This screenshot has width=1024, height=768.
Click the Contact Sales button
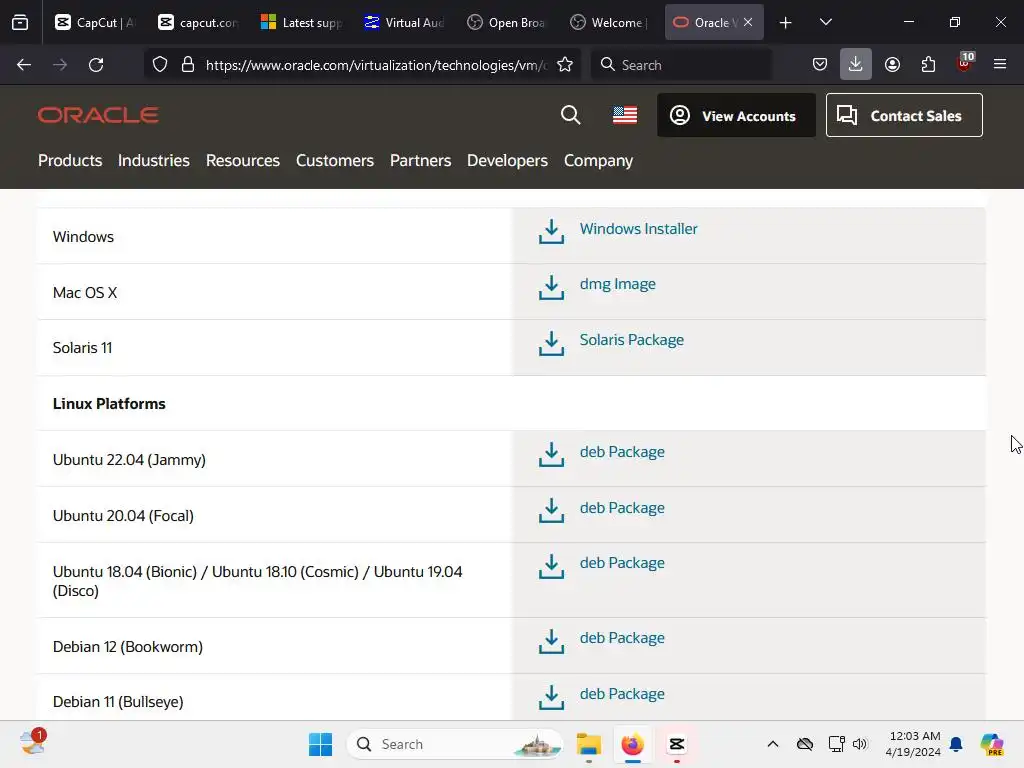click(904, 115)
